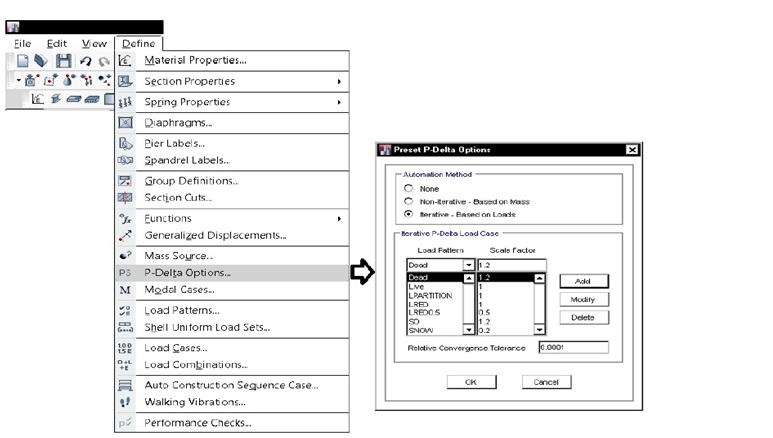Click the Load Combinations menu icon
This screenshot has height=438, width=773.
pos(125,365)
